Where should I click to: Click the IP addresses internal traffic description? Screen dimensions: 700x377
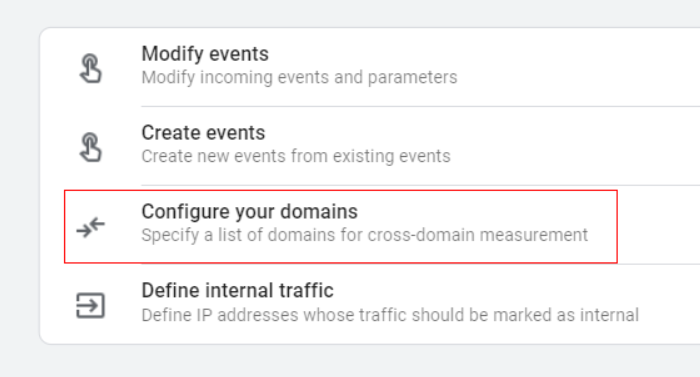[x=390, y=315]
